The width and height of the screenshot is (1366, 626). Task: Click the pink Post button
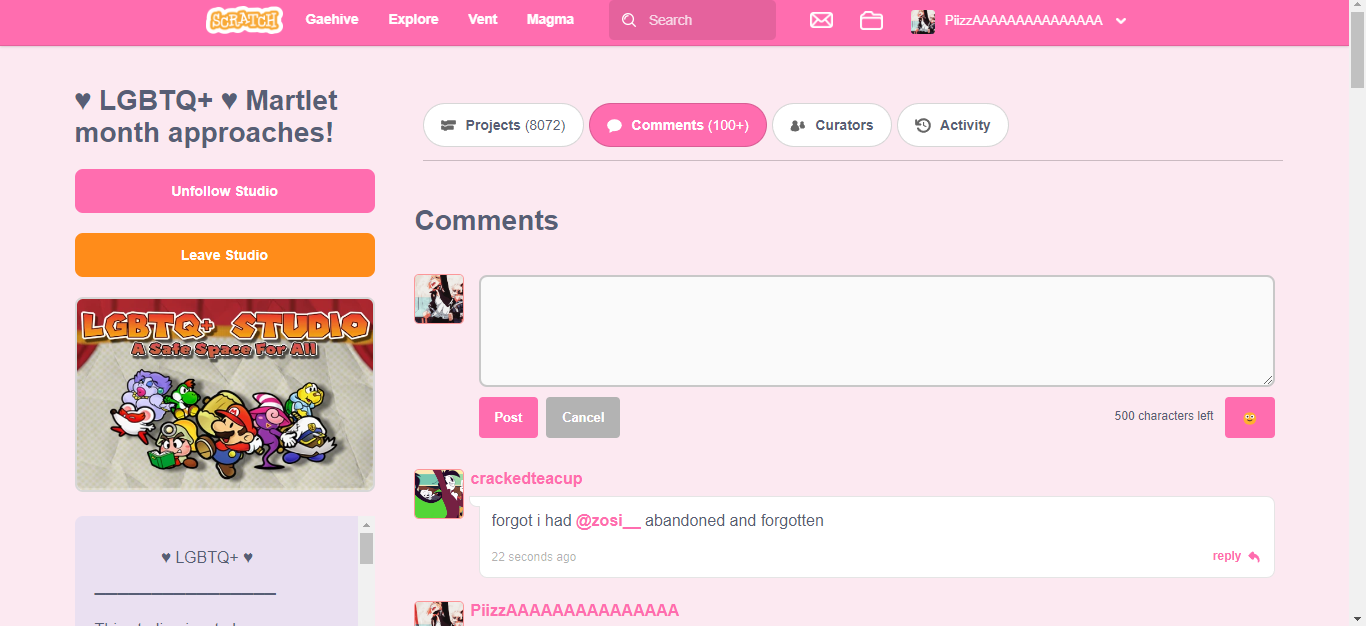tap(508, 418)
